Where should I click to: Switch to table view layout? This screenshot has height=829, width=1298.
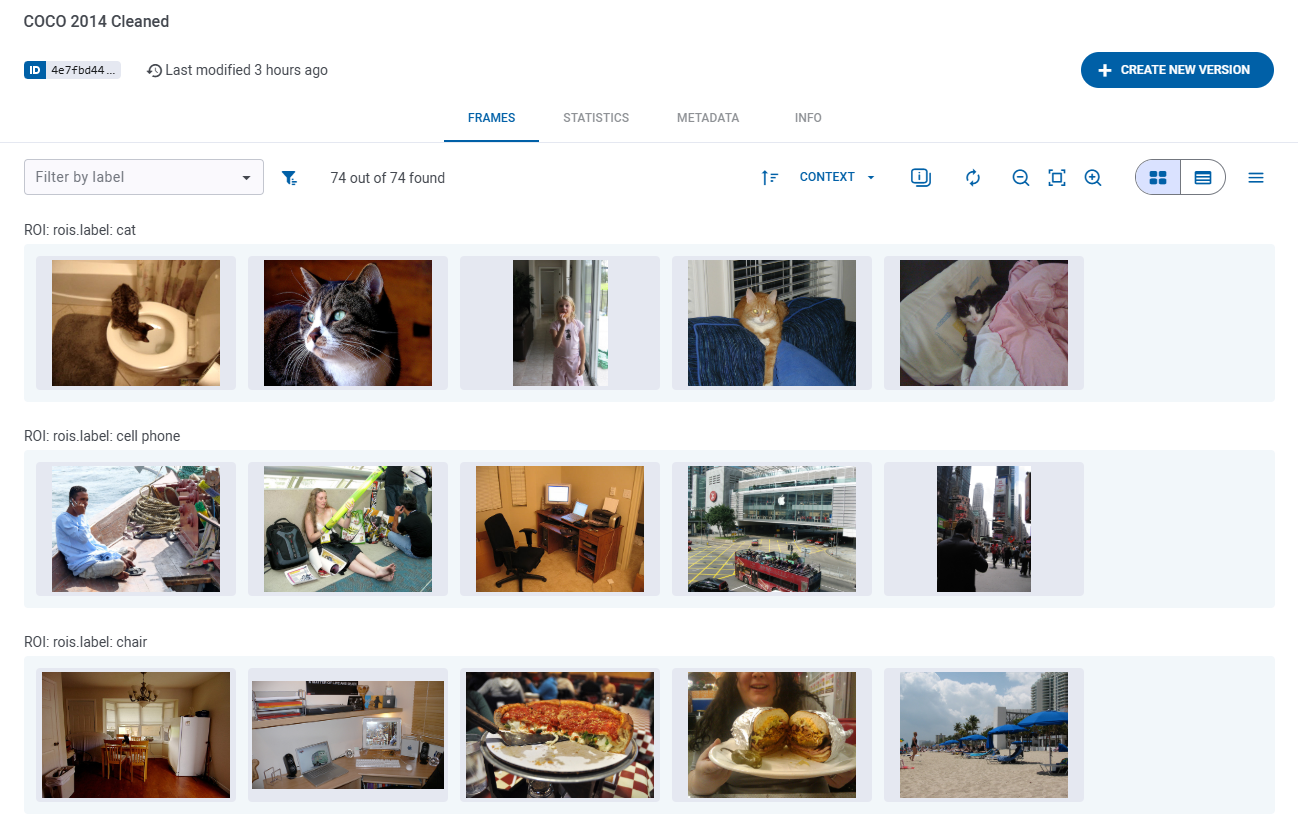(1202, 176)
